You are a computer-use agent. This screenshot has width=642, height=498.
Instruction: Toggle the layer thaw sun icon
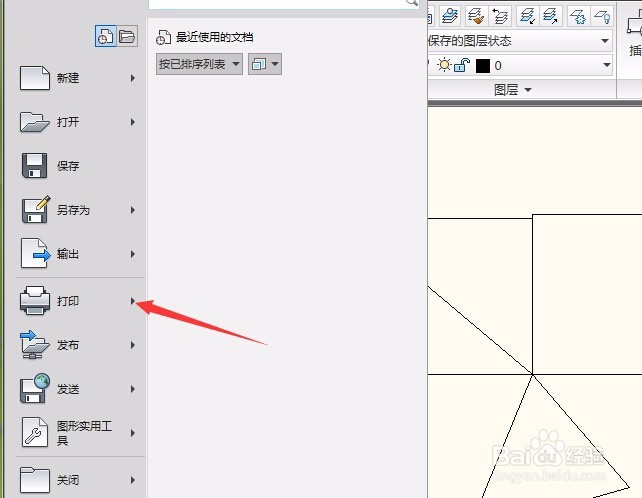click(x=444, y=65)
